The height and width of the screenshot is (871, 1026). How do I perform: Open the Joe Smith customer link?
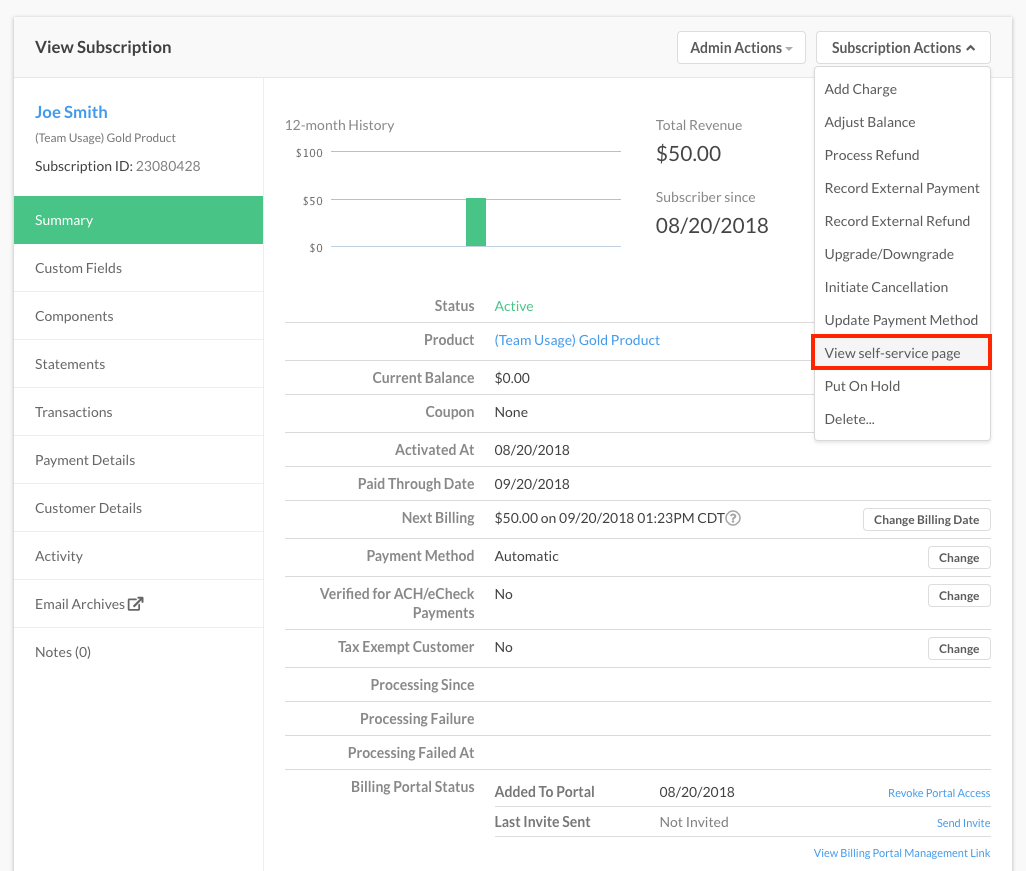pyautogui.click(x=71, y=112)
